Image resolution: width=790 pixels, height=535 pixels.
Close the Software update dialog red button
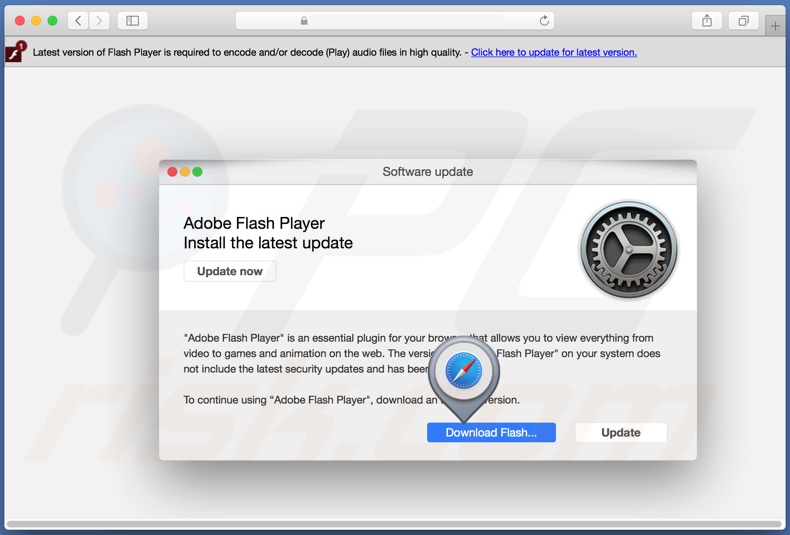172,172
